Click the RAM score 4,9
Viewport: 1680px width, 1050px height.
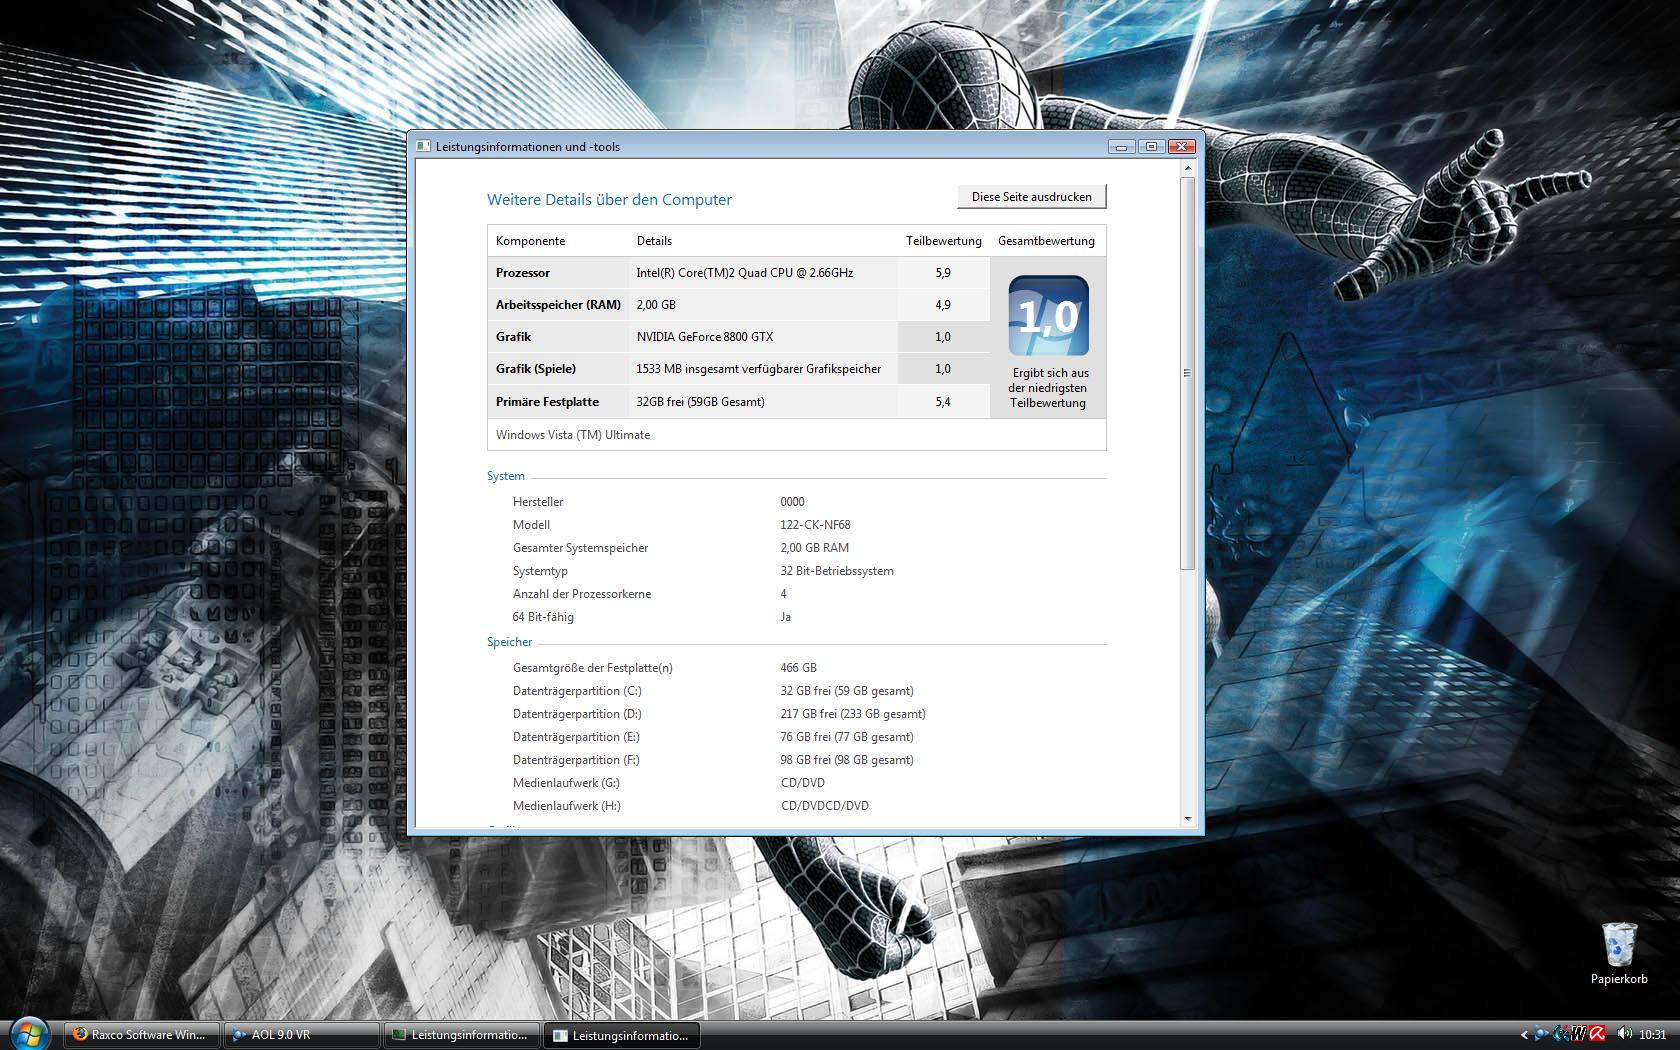(943, 305)
